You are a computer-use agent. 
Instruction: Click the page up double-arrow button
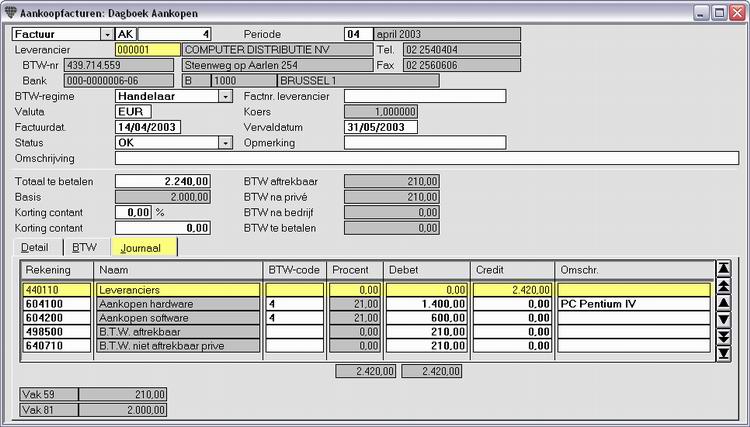724,286
